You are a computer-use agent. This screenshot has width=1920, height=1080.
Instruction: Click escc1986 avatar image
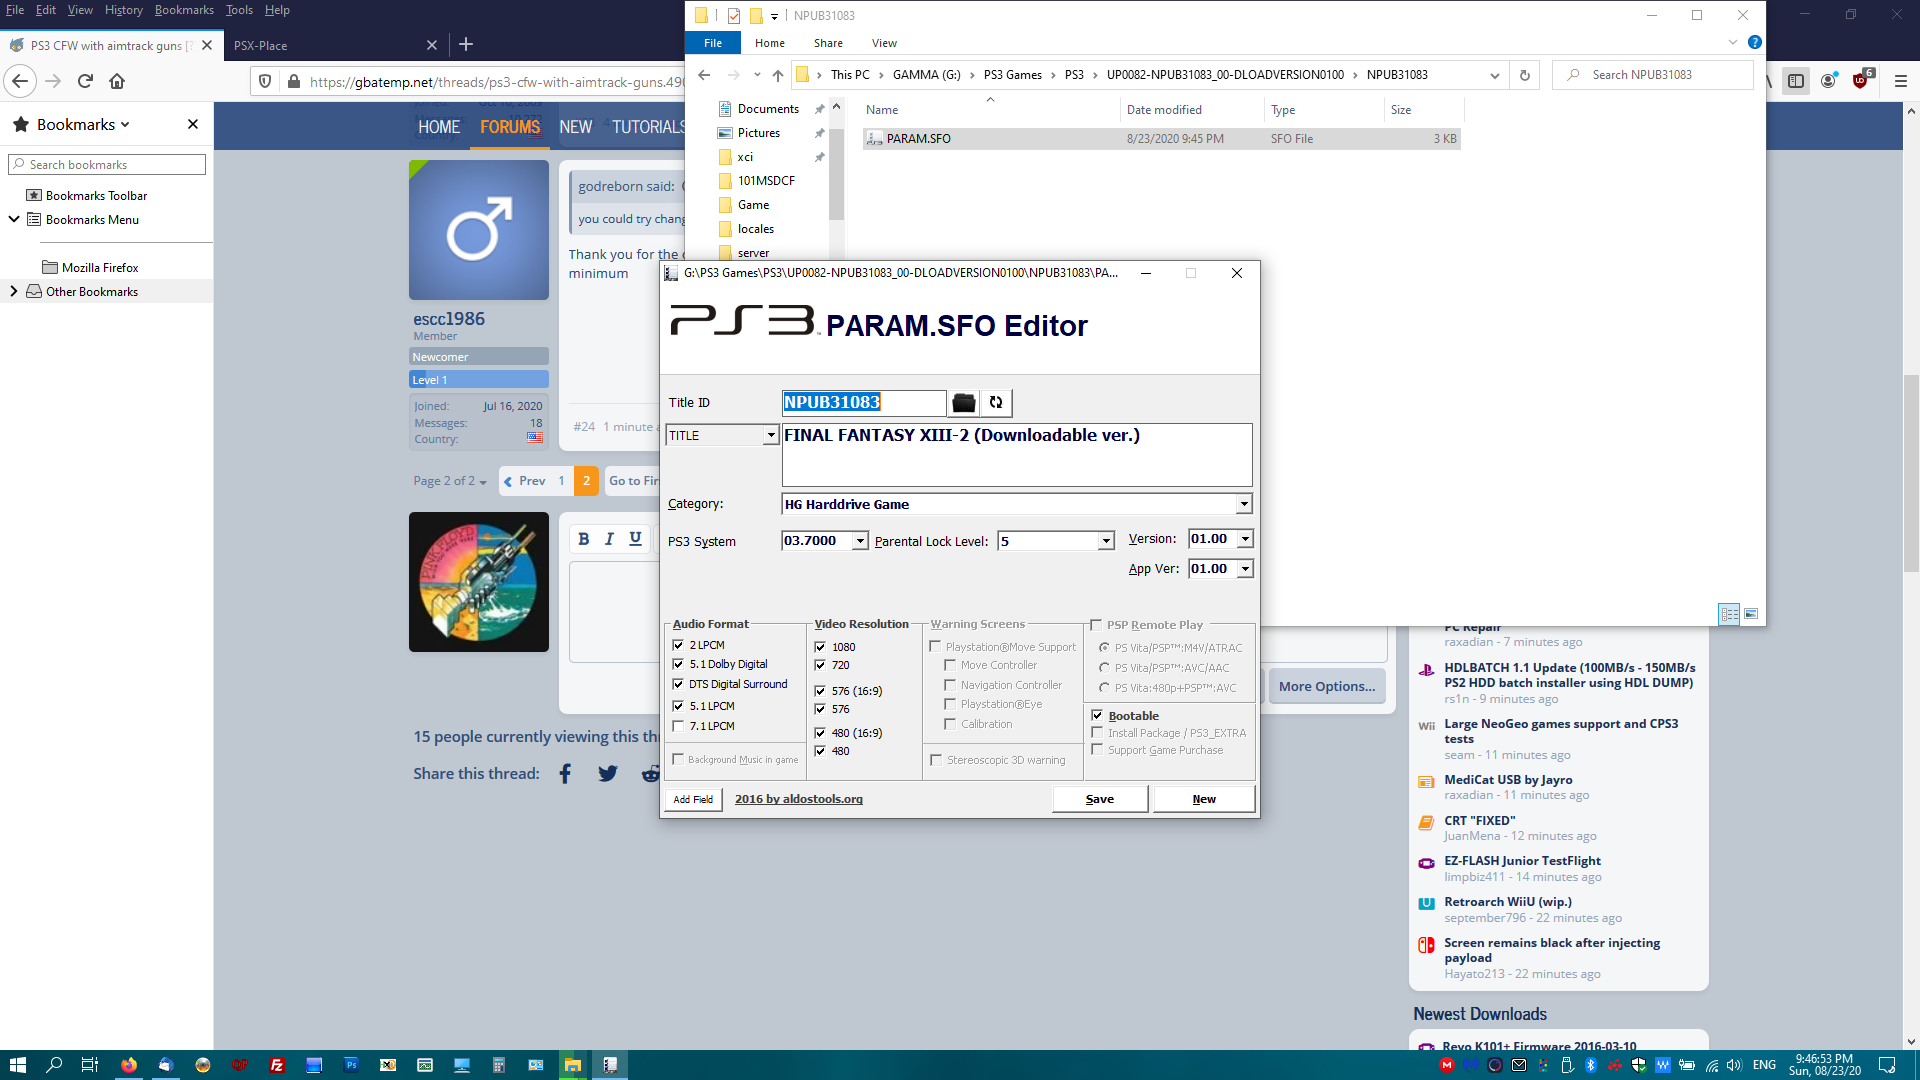479,230
